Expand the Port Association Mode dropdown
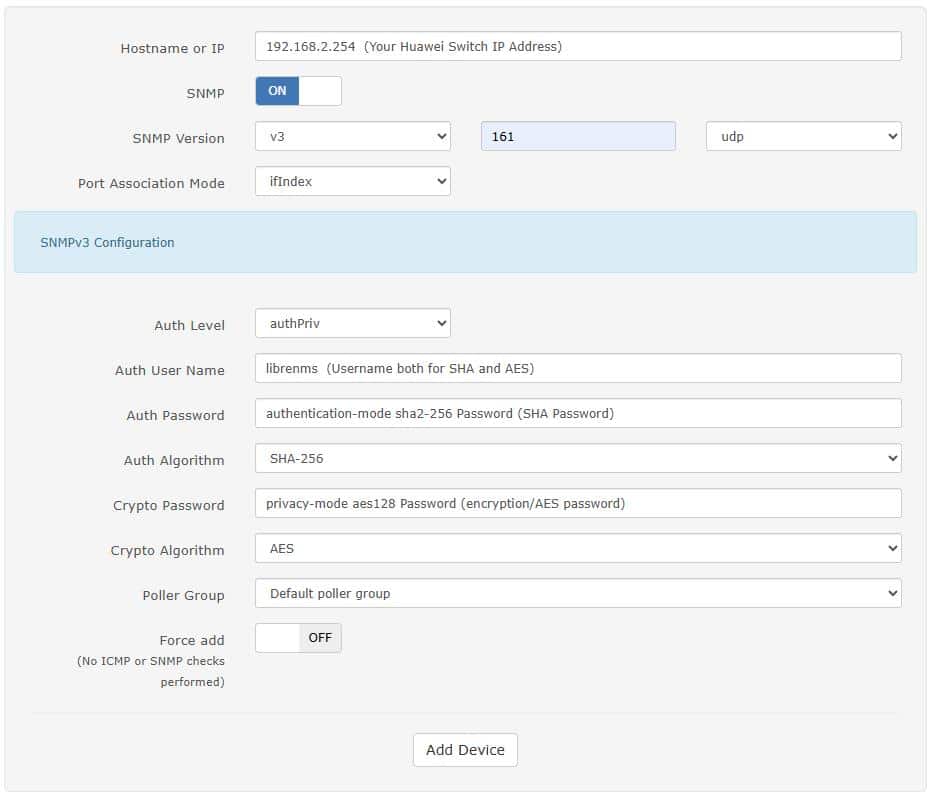The image size is (935, 798). (350, 181)
